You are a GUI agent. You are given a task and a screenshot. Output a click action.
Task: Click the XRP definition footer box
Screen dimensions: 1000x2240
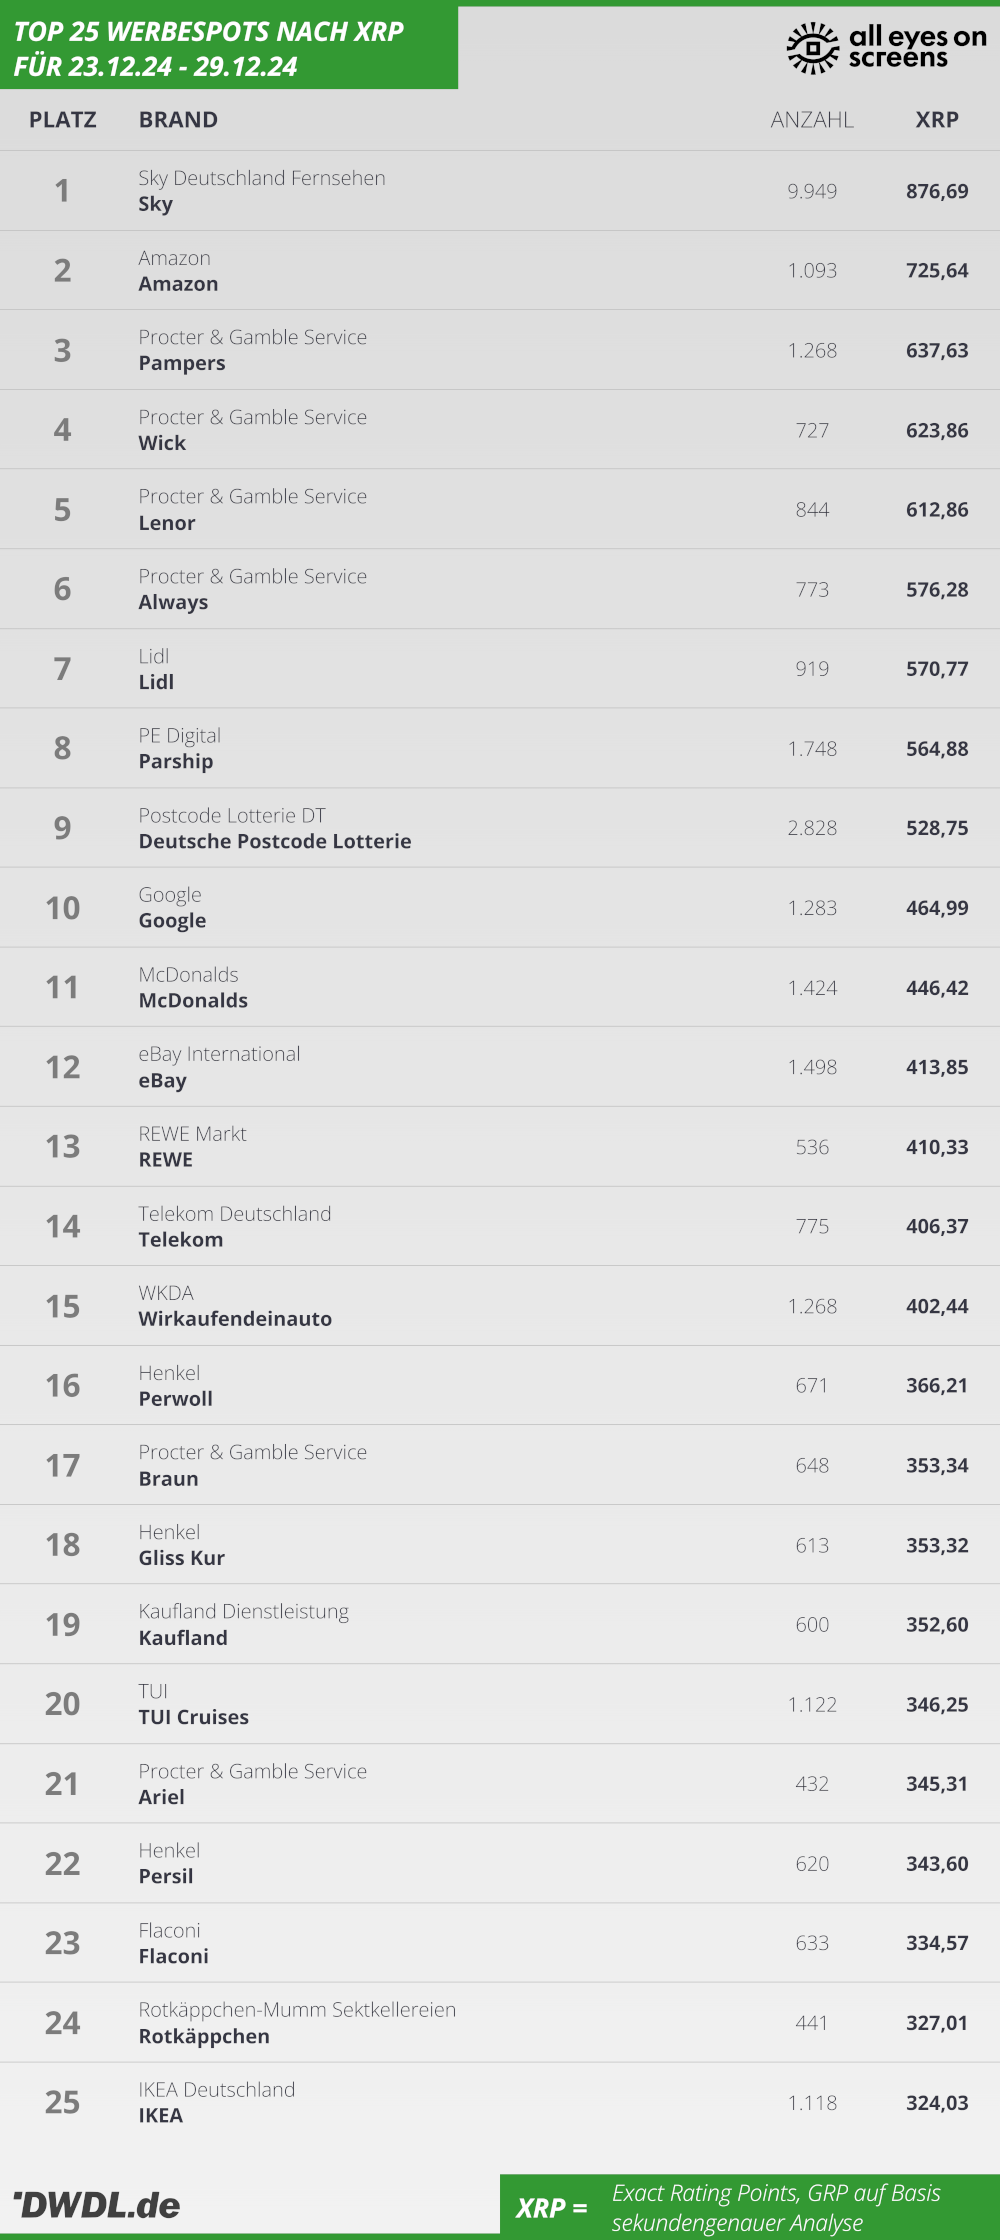750,2207
